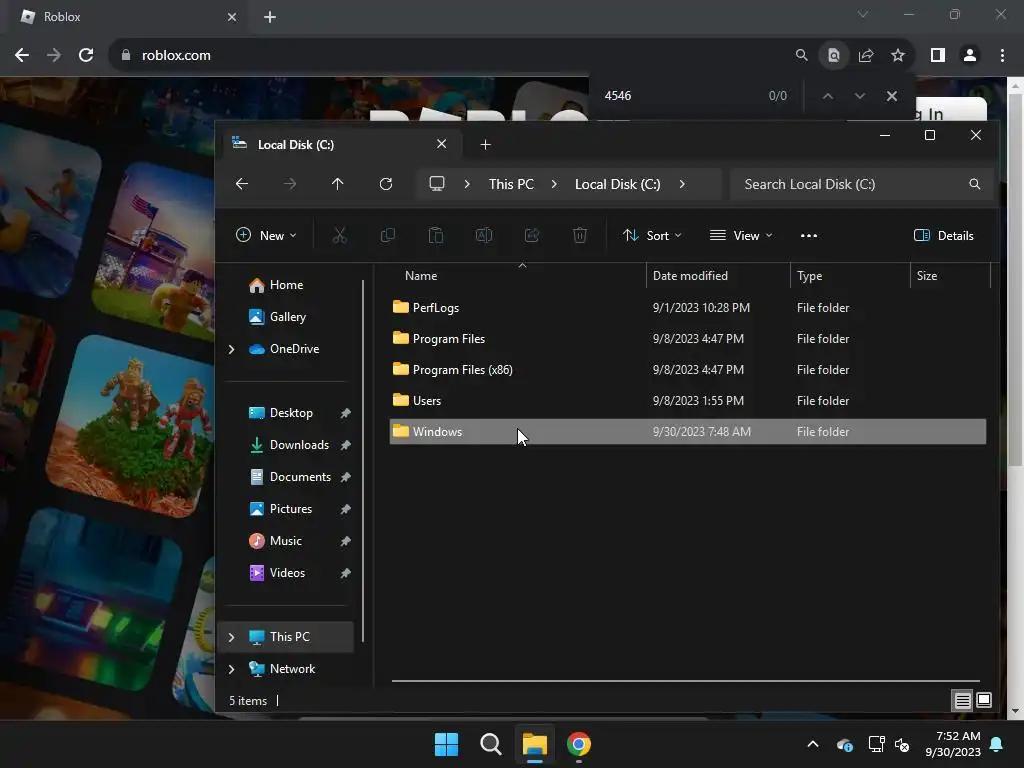Open the View dropdown
This screenshot has height=768, width=1024.
coord(741,236)
